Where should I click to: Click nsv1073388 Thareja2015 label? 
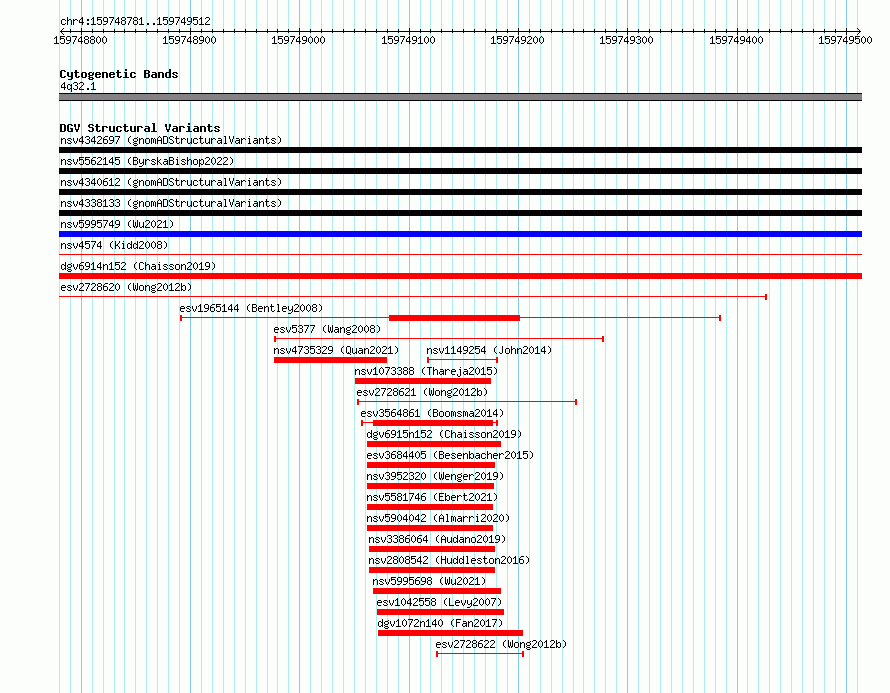tap(426, 371)
